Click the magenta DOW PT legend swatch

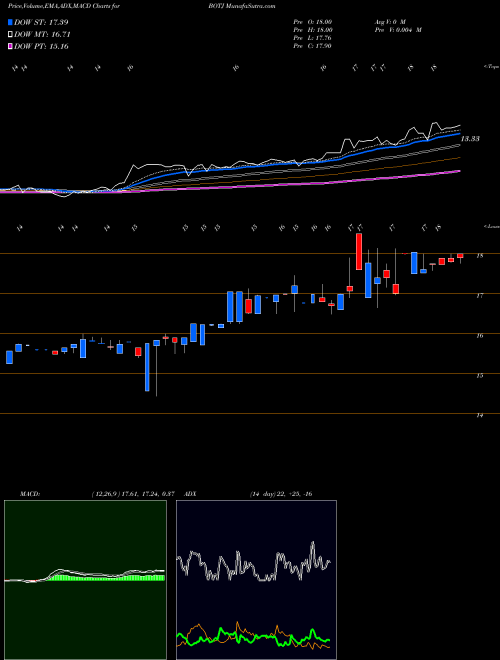pyautogui.click(x=11, y=46)
